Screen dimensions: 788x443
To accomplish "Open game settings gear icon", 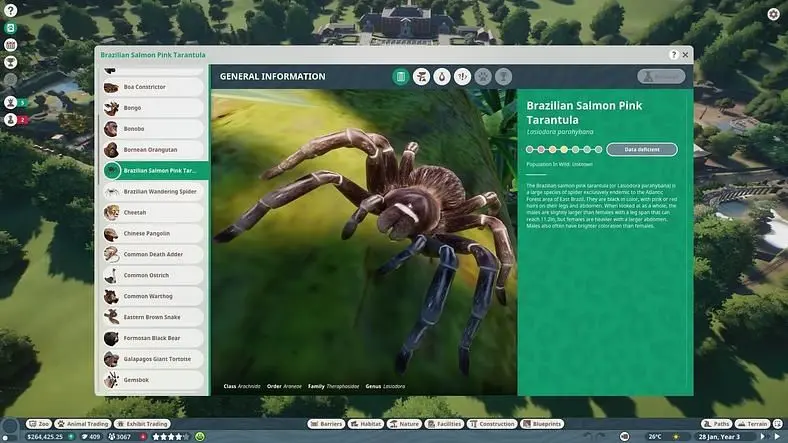I will [x=773, y=14].
